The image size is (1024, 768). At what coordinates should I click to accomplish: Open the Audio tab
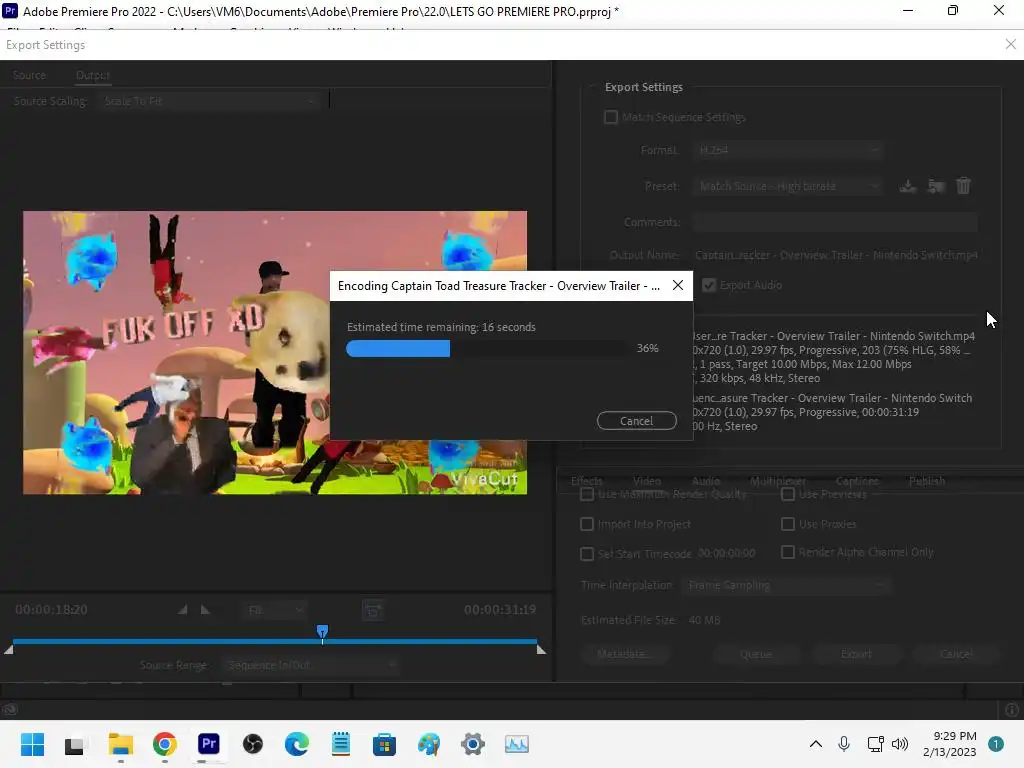pos(706,481)
